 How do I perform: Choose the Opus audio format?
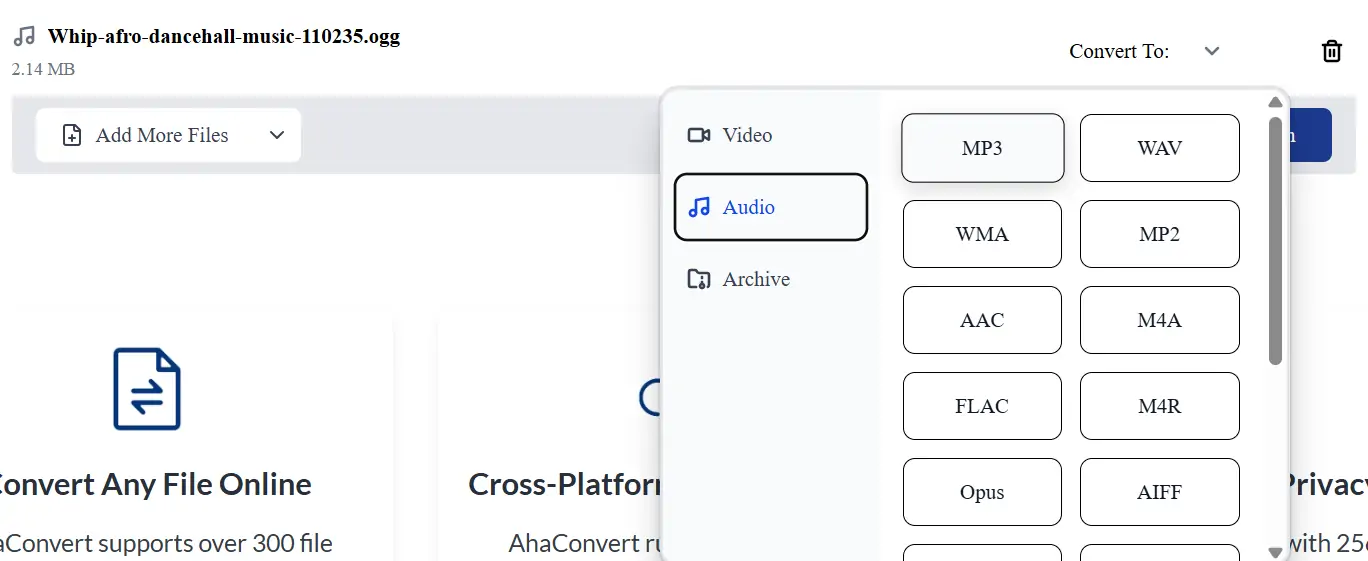[982, 492]
